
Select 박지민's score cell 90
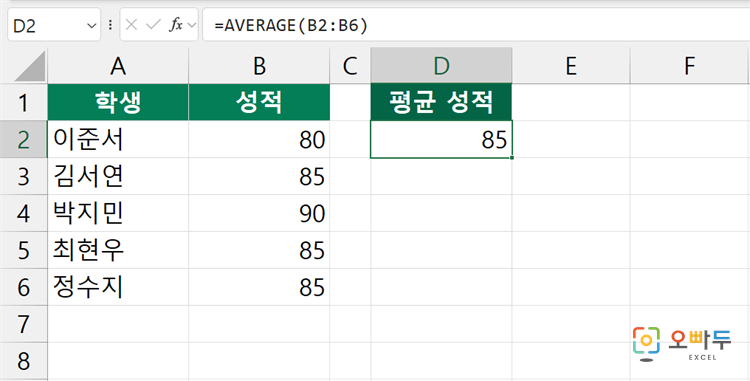click(259, 213)
